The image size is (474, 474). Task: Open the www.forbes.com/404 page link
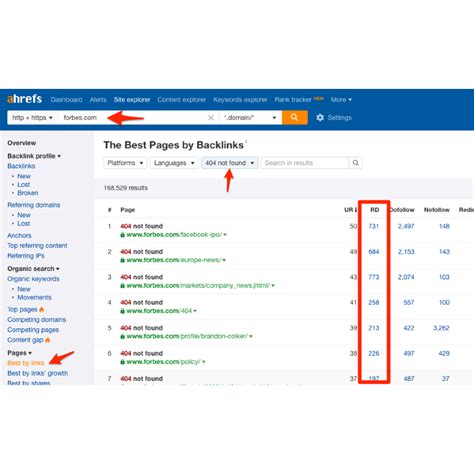coord(159,311)
